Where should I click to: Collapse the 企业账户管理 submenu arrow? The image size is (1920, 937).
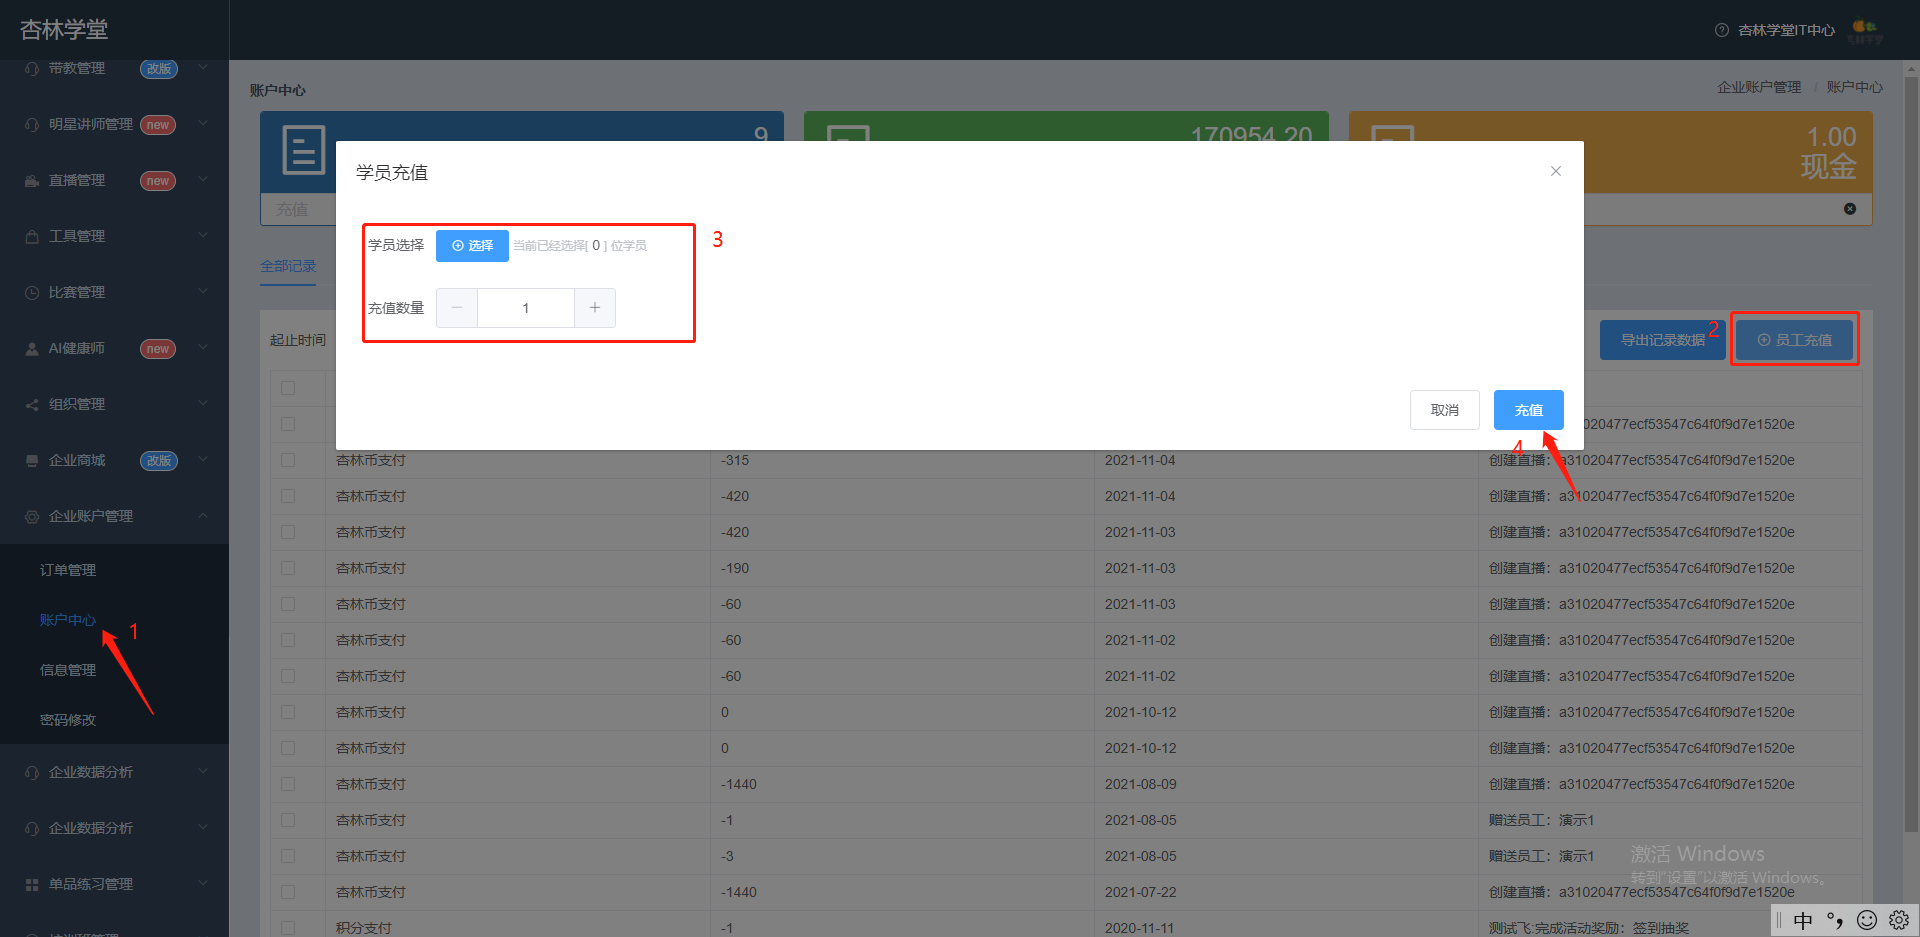(203, 516)
